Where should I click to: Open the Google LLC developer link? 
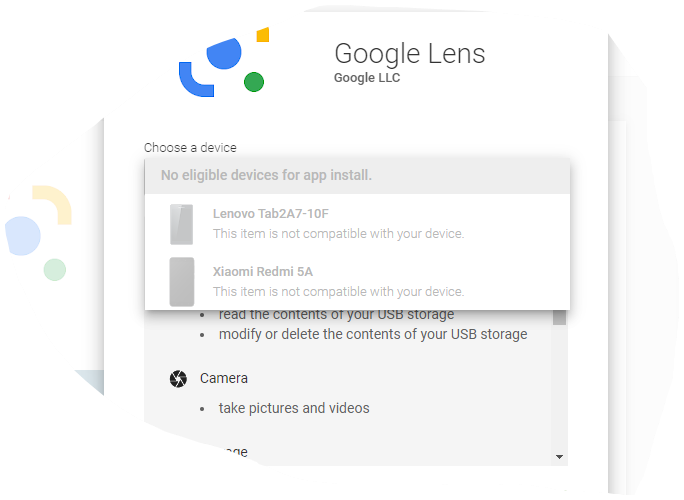(367, 78)
